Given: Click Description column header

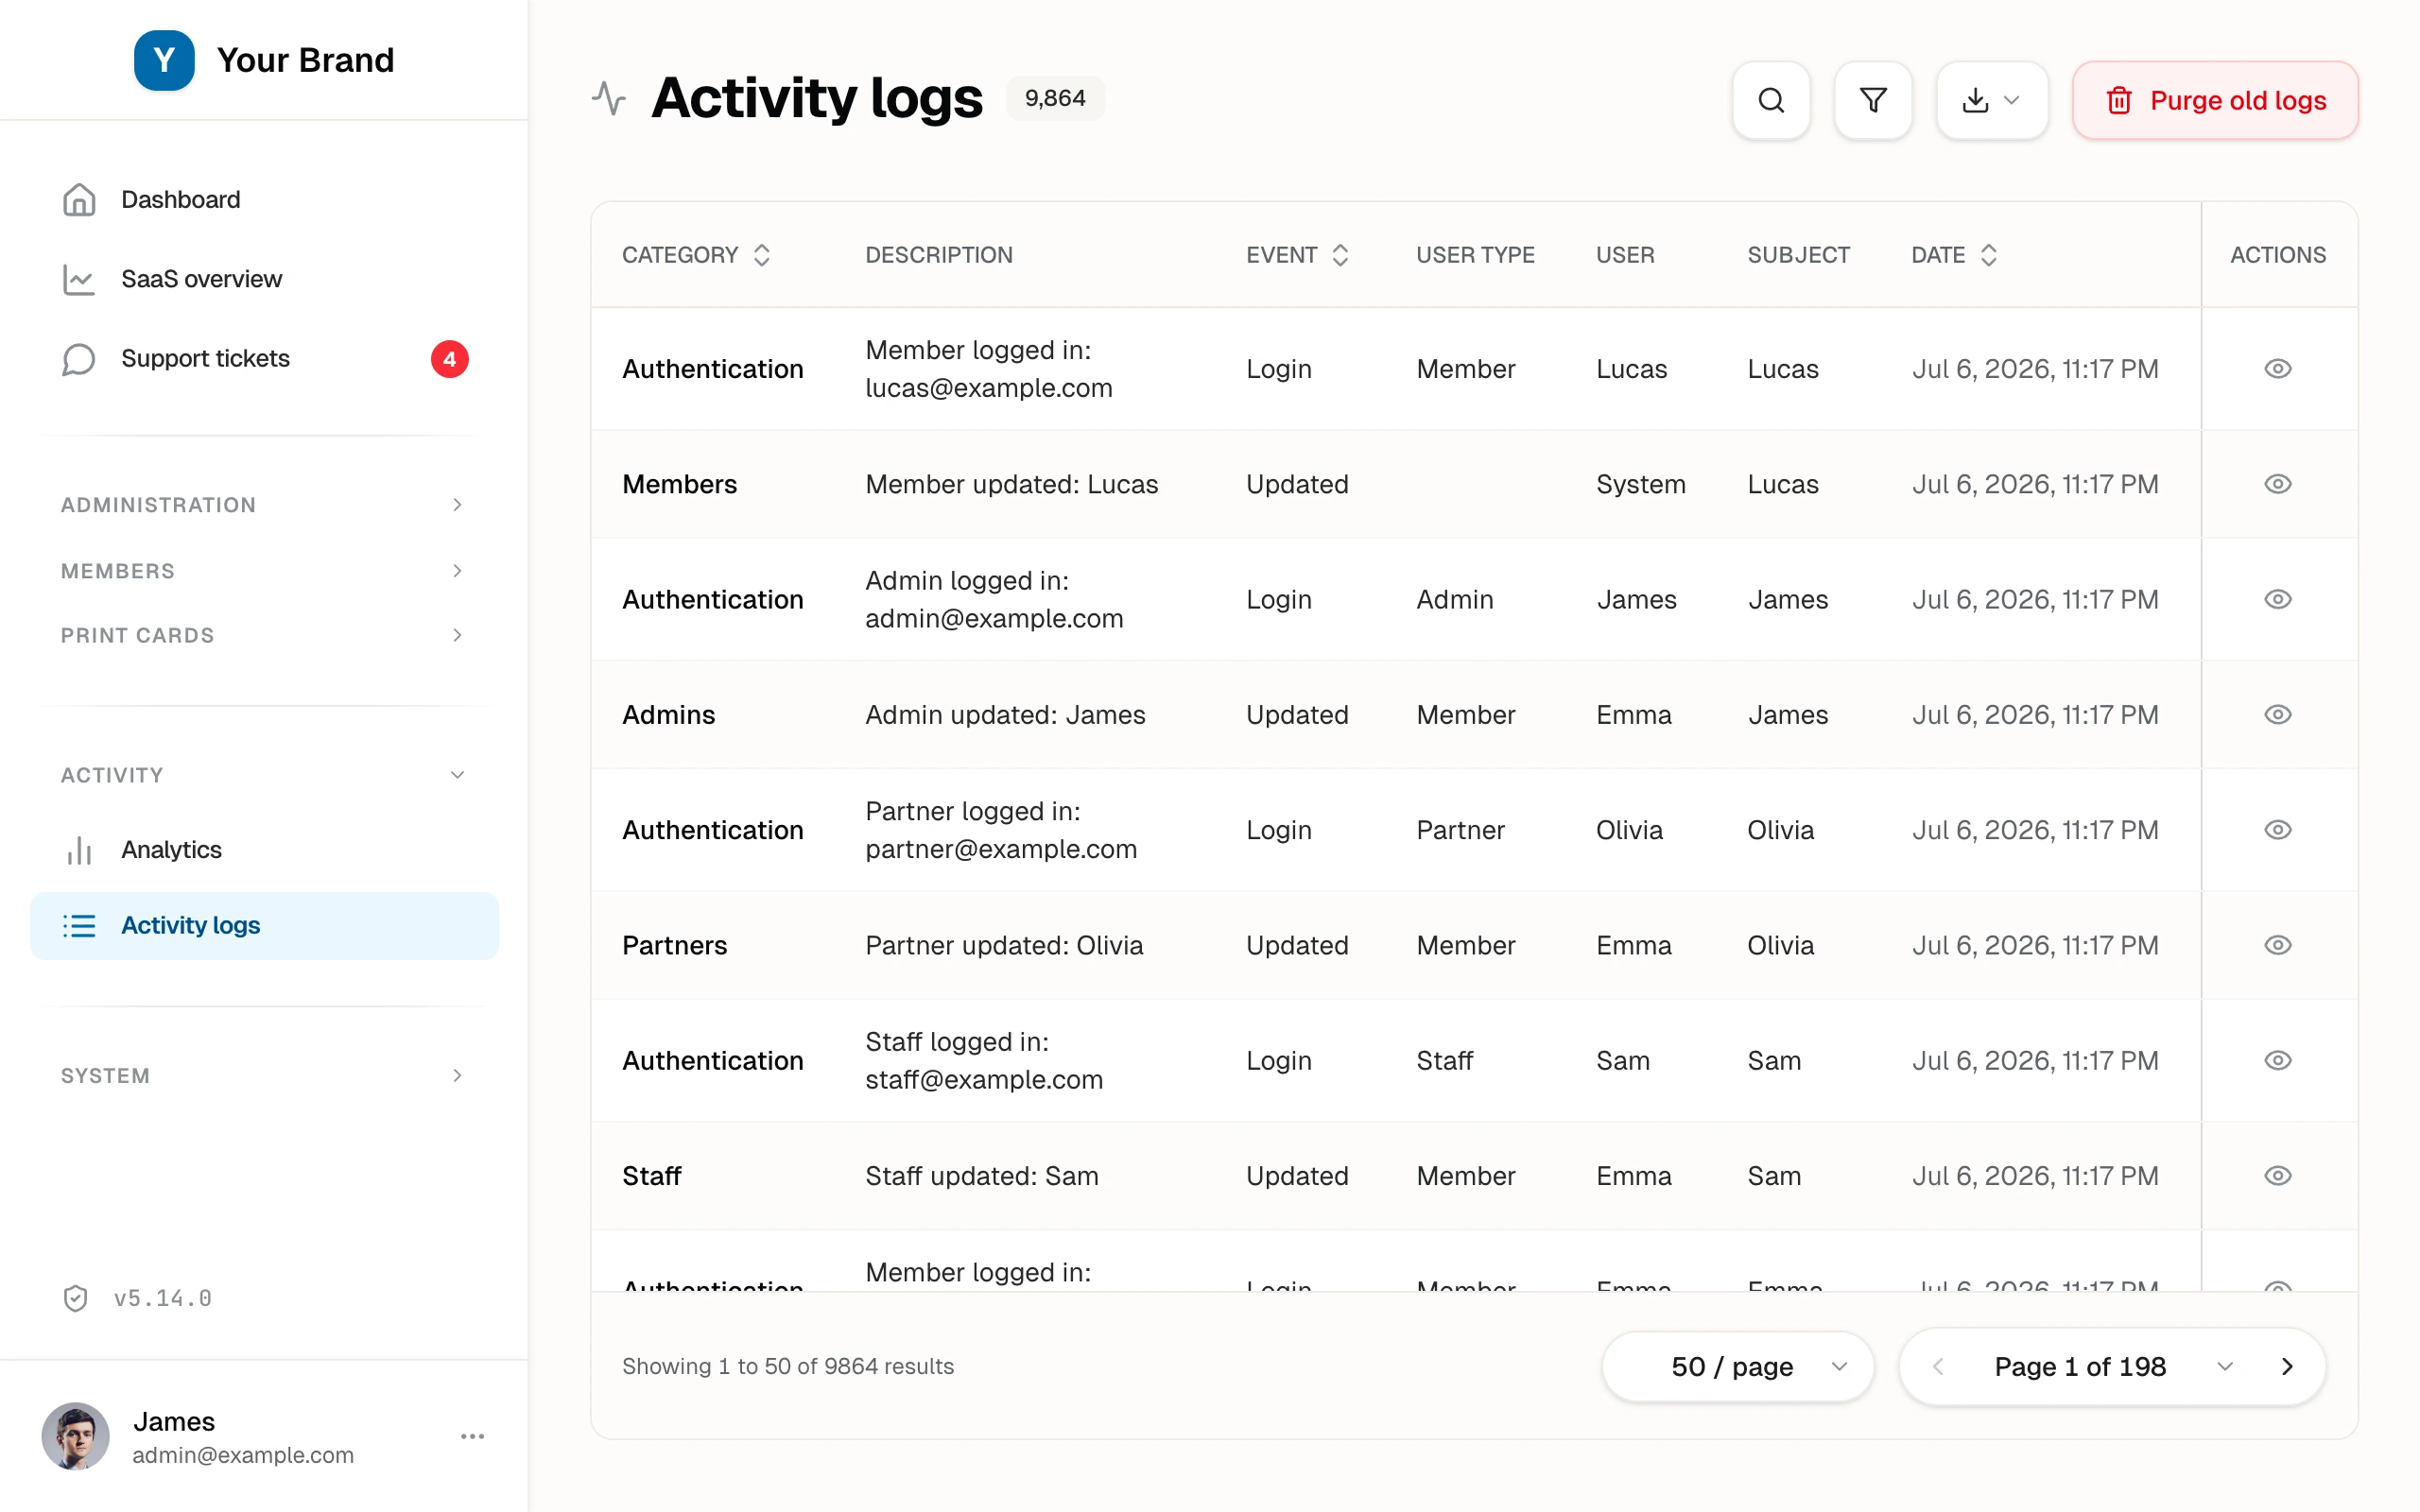Looking at the screenshot, I should (x=939, y=255).
